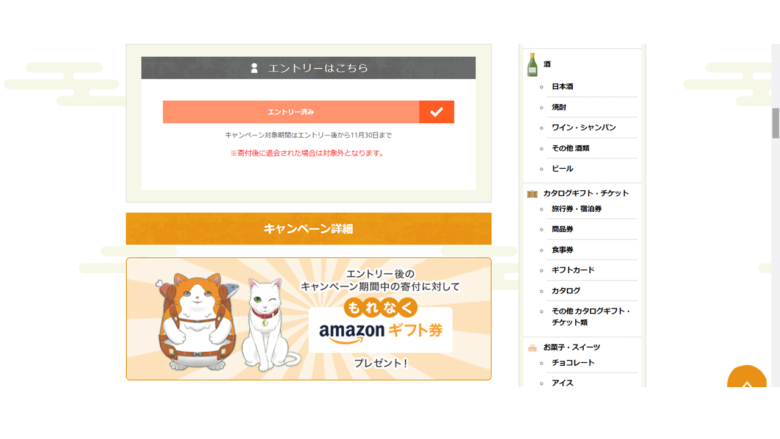Click the エントリー済み entry button
Viewport: 780px width, 439px height.
click(x=308, y=112)
